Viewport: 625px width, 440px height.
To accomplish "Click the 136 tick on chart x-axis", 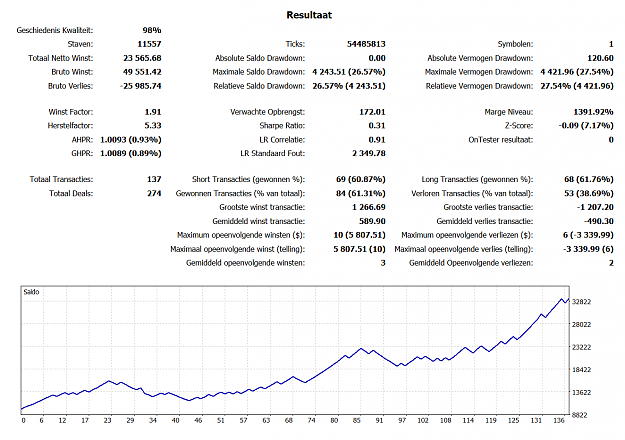I will [x=559, y=420].
